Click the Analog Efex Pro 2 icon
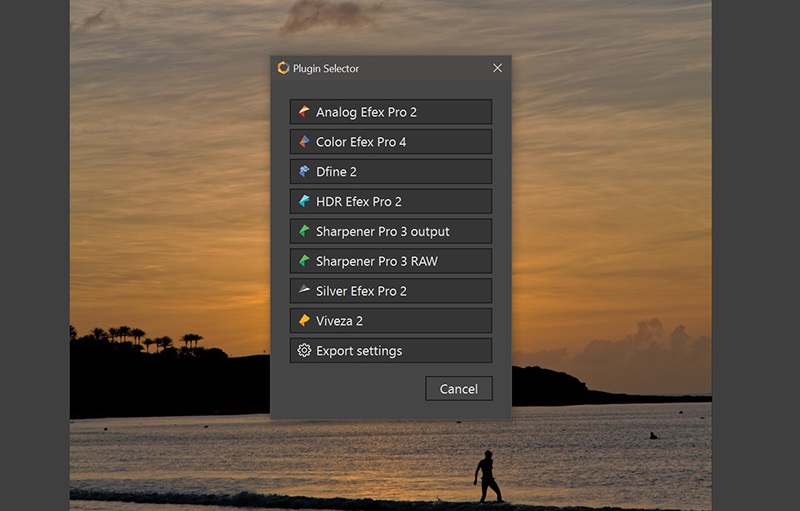This screenshot has height=511, width=800. (x=304, y=112)
